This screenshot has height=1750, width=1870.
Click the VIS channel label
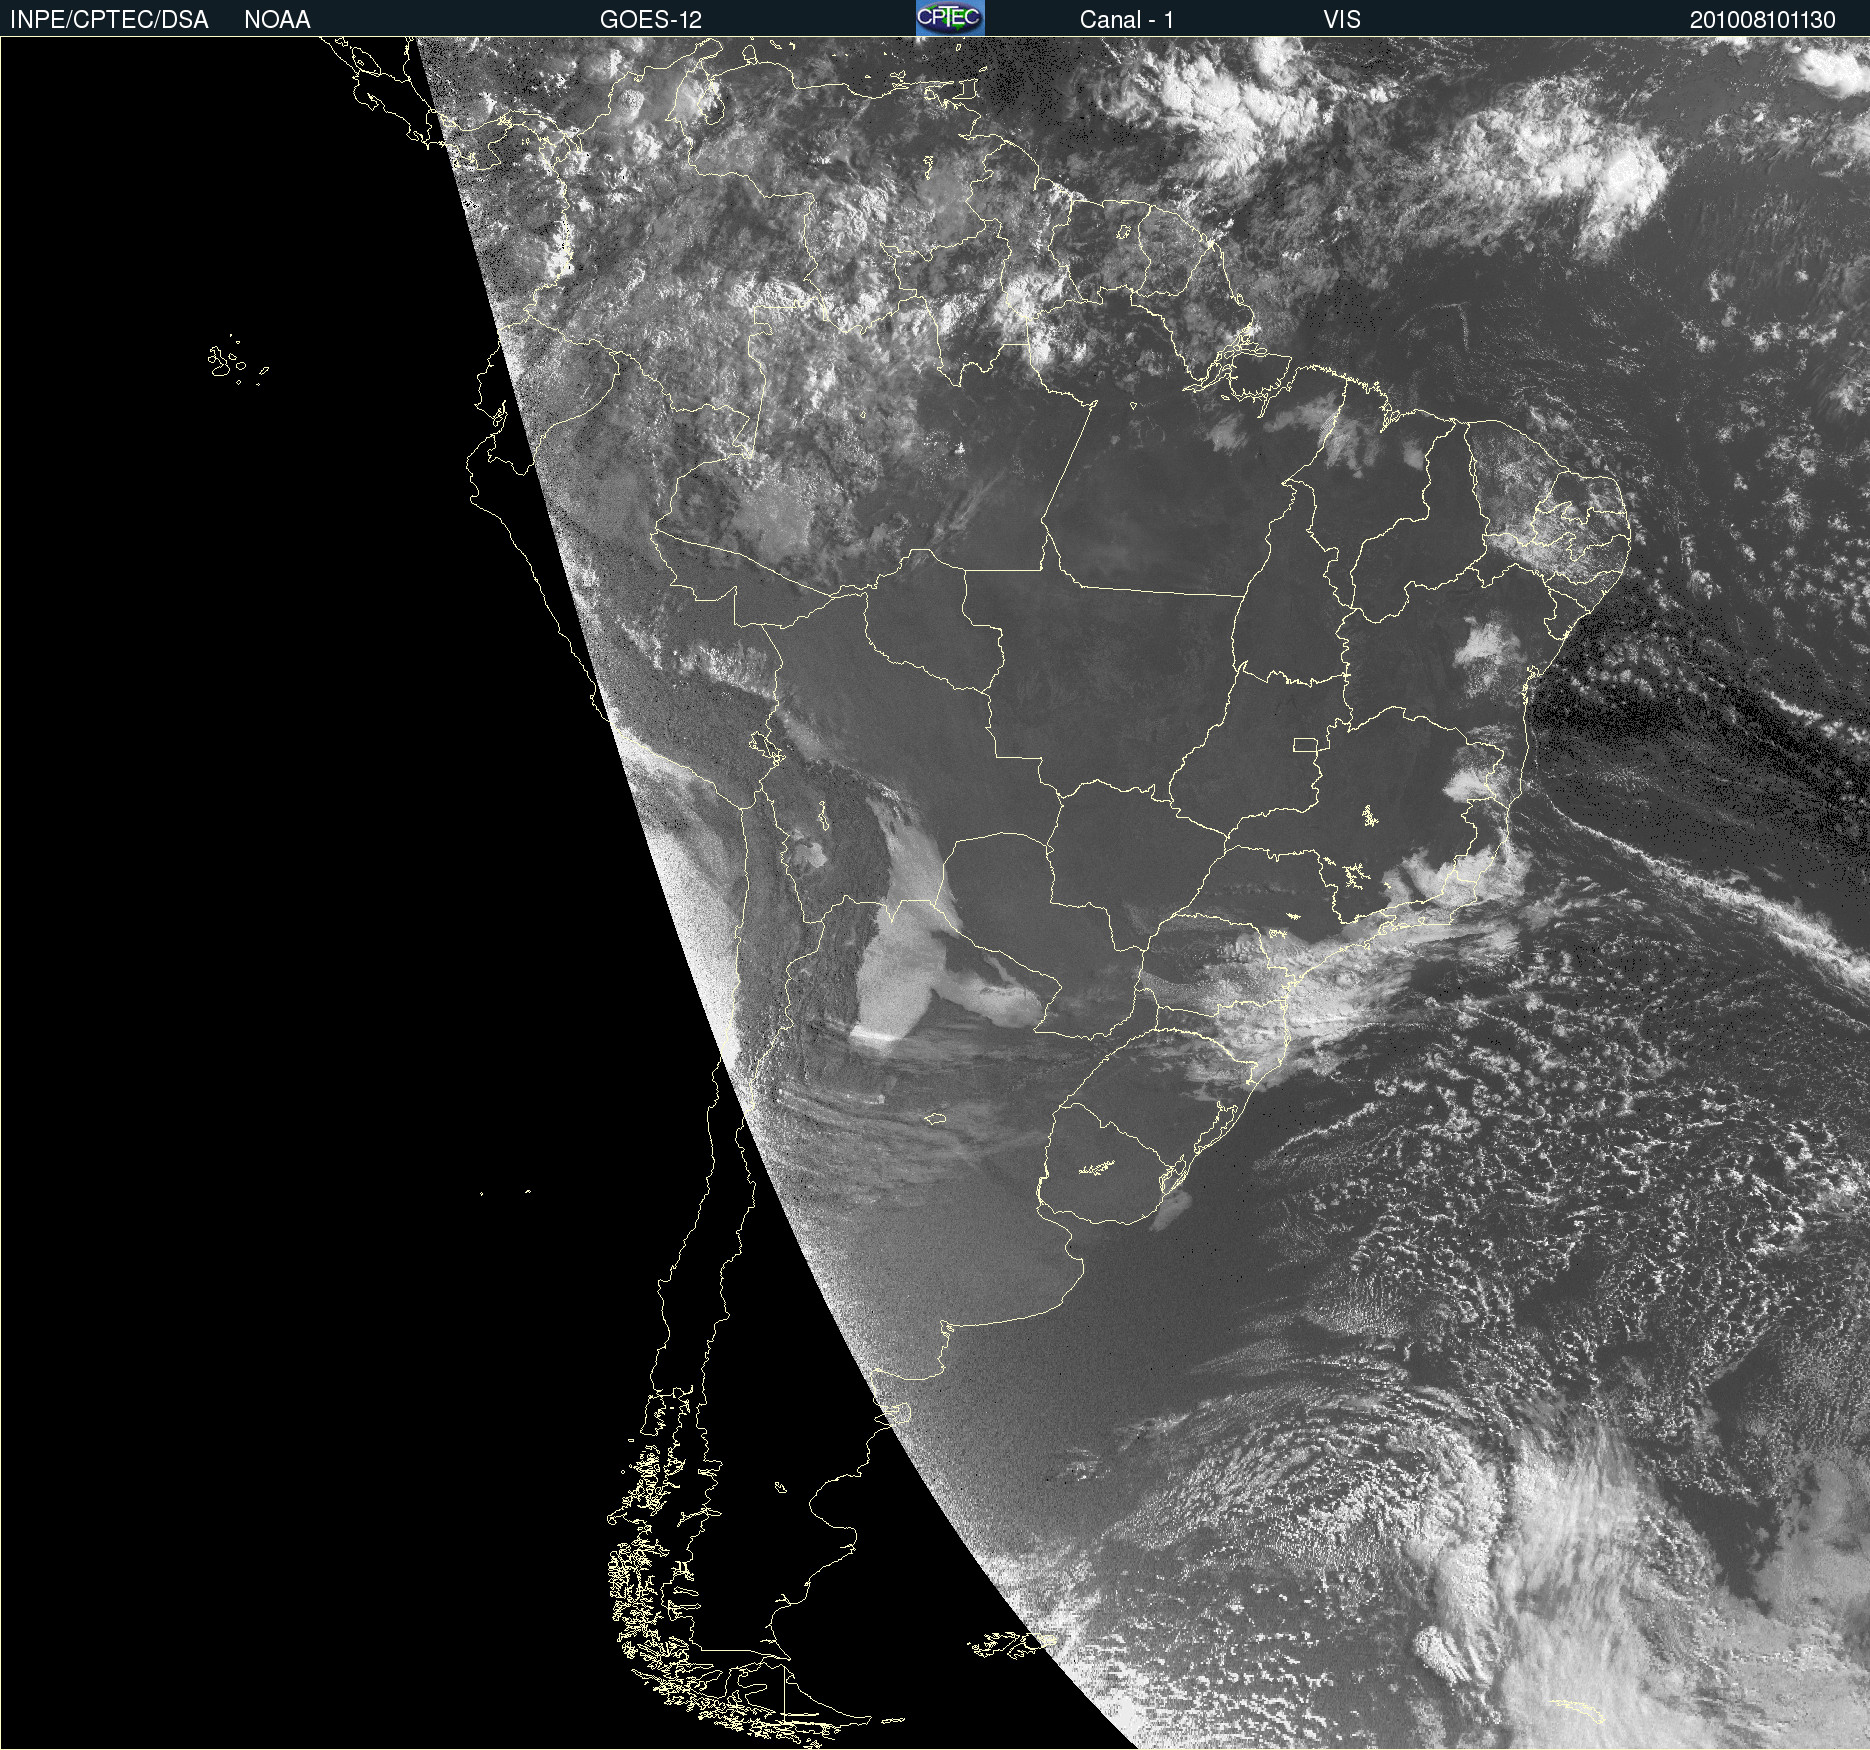[1342, 20]
